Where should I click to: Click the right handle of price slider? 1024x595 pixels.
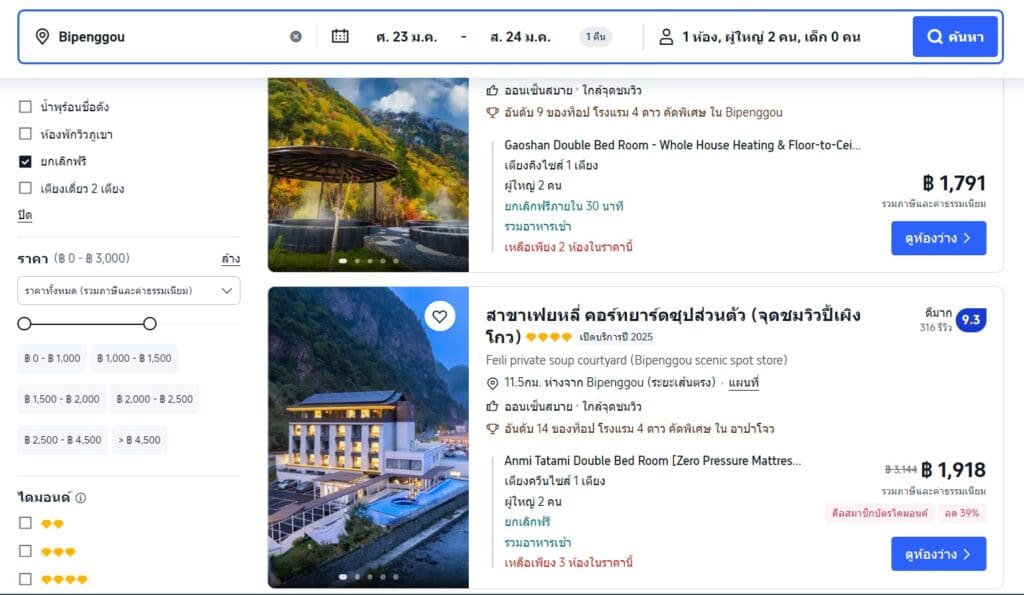click(x=150, y=323)
